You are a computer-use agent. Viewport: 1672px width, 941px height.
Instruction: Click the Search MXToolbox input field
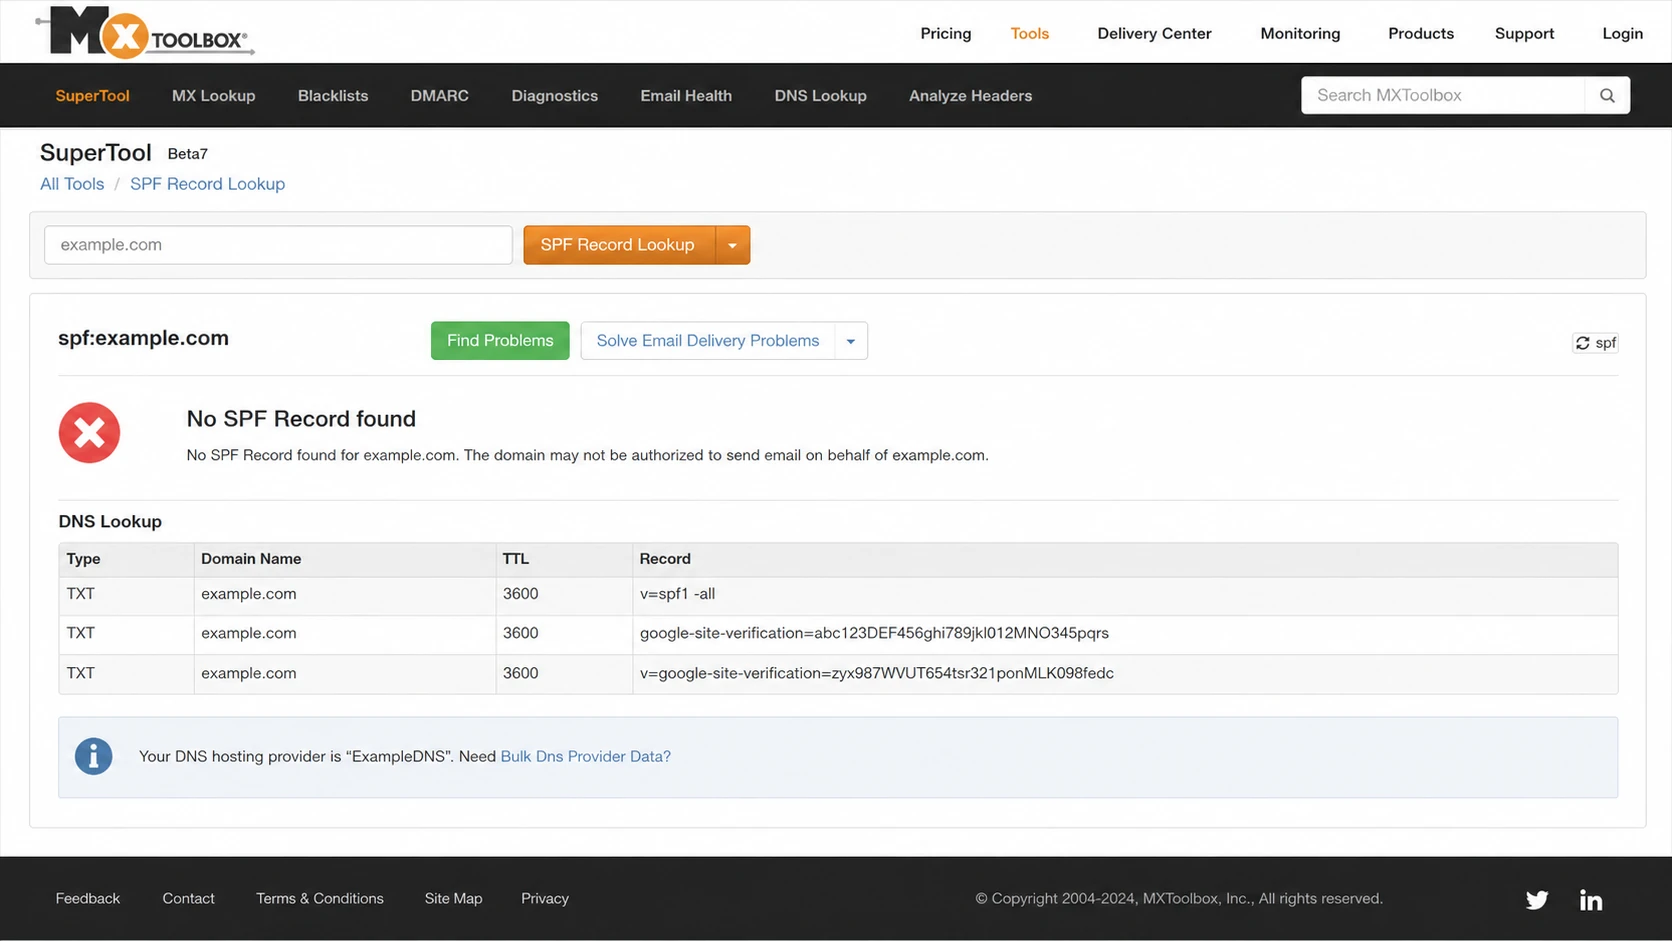1443,95
